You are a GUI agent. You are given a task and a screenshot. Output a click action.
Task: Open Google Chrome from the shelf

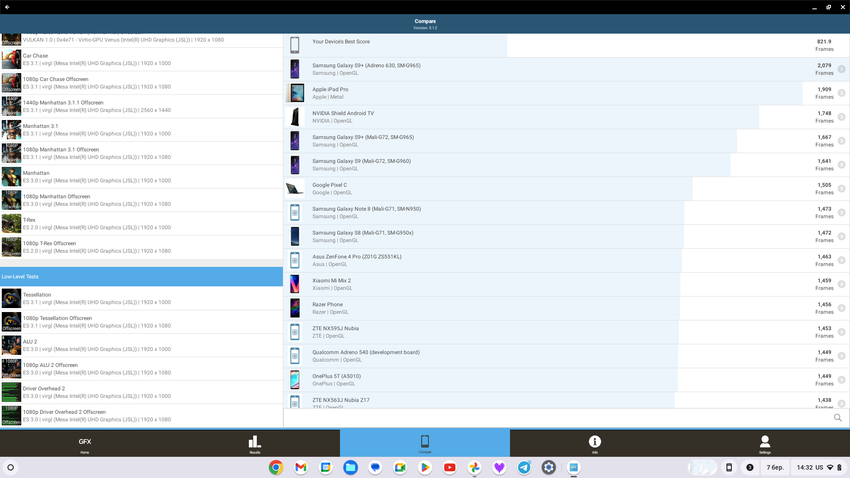(276, 467)
